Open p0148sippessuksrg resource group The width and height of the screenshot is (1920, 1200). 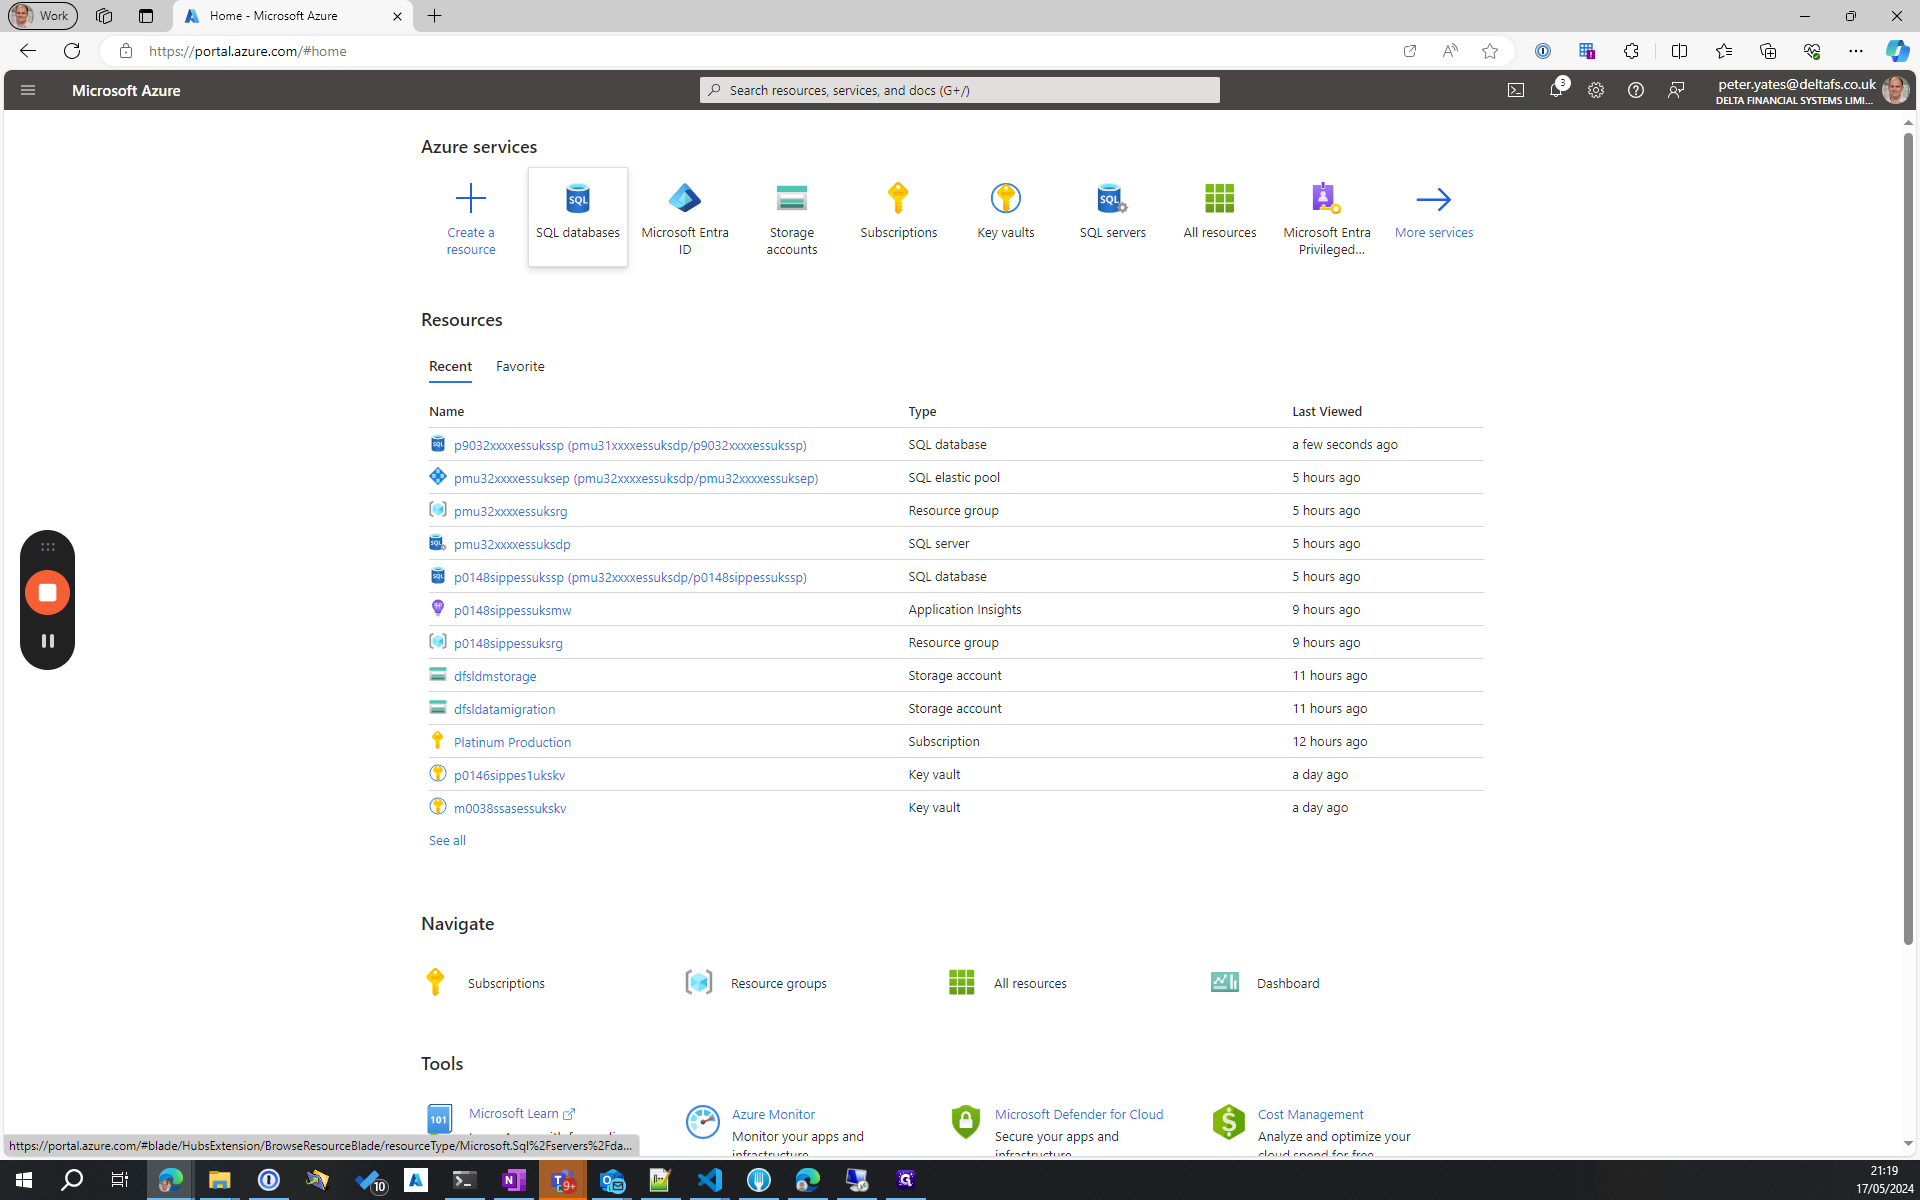(508, 643)
